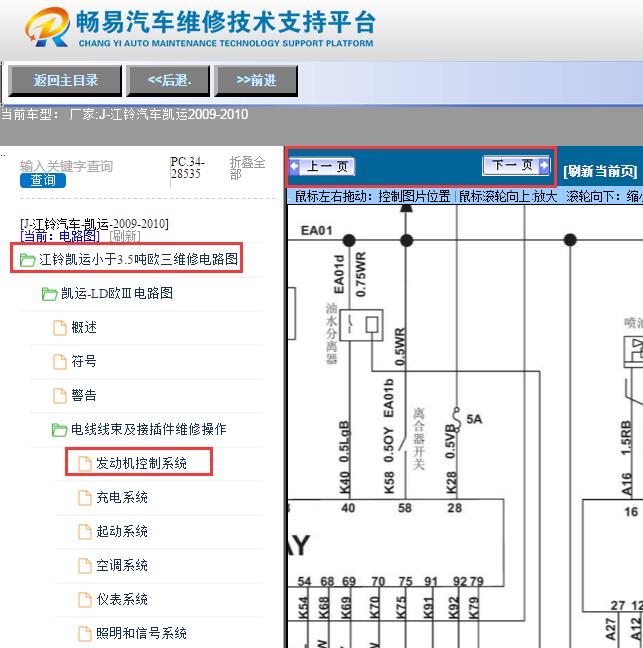Click the right arrow icon on 下一页
This screenshot has height=648, width=643.
point(544,166)
